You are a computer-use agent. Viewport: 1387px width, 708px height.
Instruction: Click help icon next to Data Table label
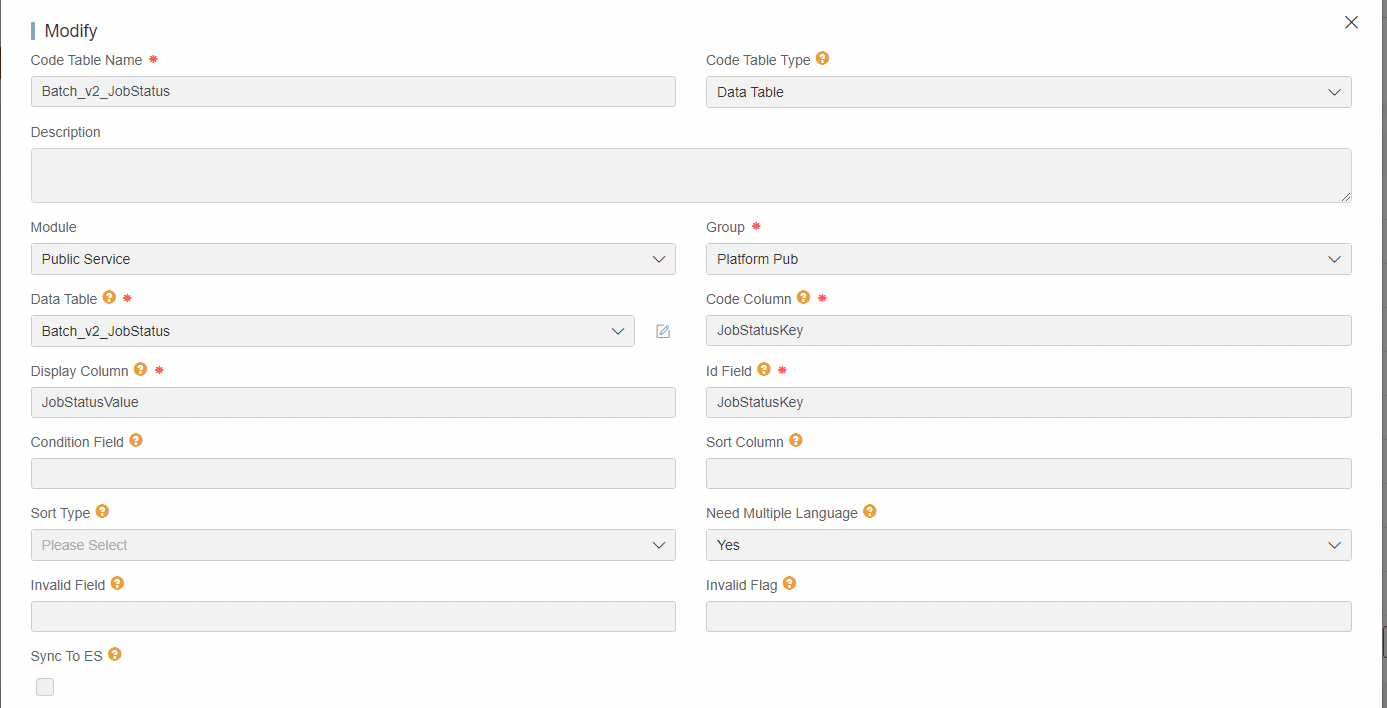pyautogui.click(x=109, y=298)
